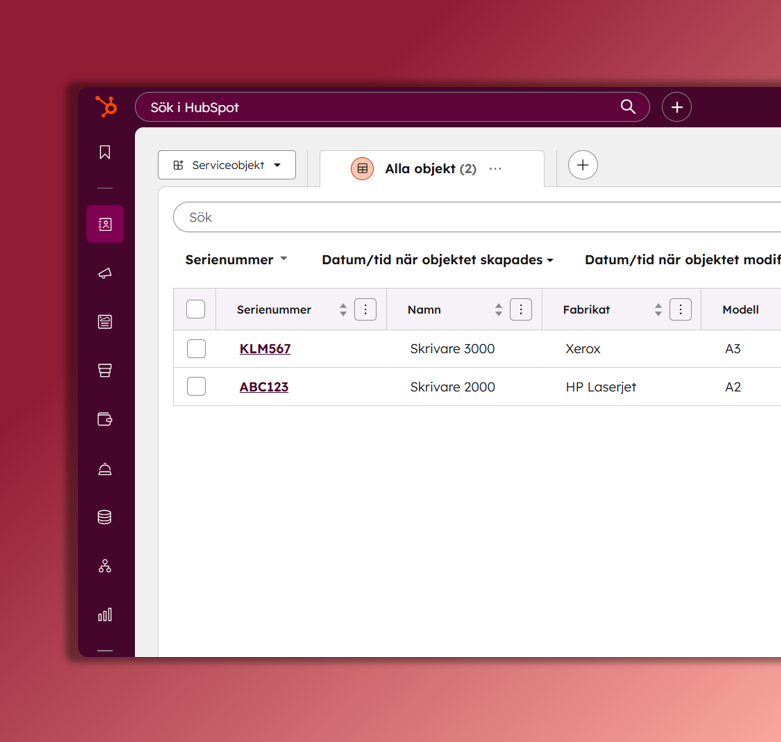This screenshot has height=742, width=781.
Task: Tick the select-all checkbox in table header
Action: coord(195,309)
